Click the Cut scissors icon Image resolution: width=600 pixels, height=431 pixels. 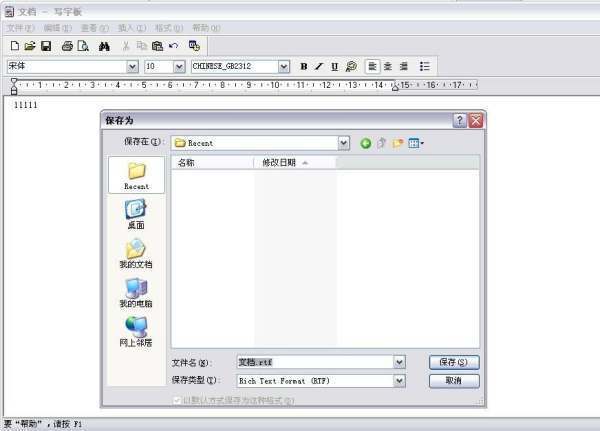[x=126, y=46]
